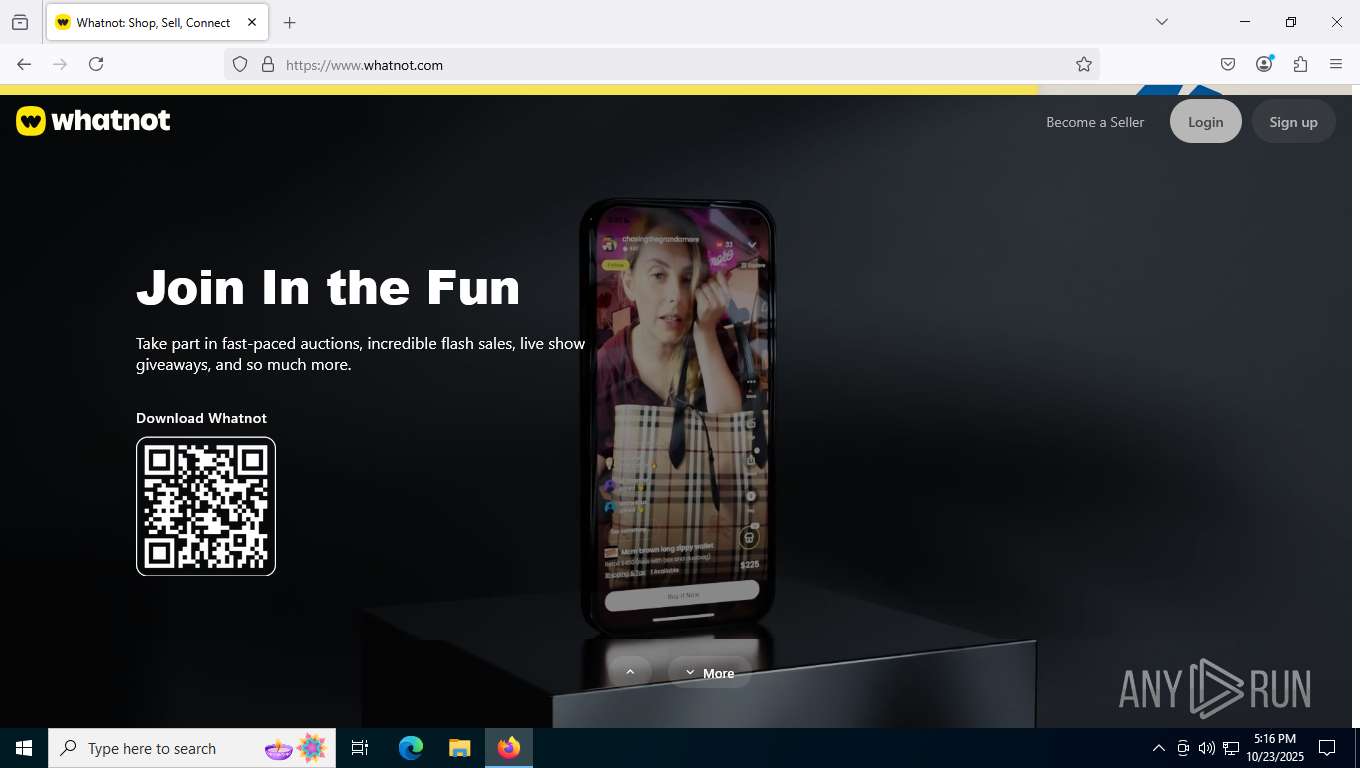Reload the page
The image size is (1360, 768).
coord(96,64)
